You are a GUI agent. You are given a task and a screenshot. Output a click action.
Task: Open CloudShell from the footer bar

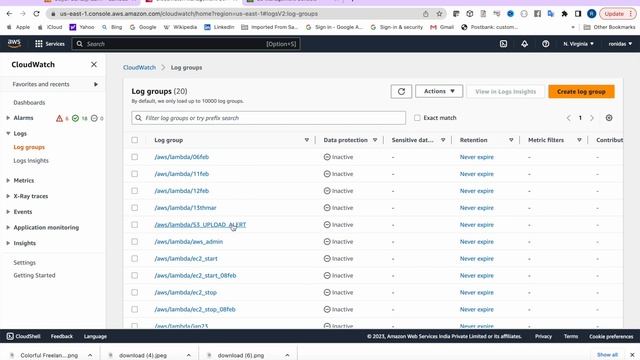click(24, 336)
